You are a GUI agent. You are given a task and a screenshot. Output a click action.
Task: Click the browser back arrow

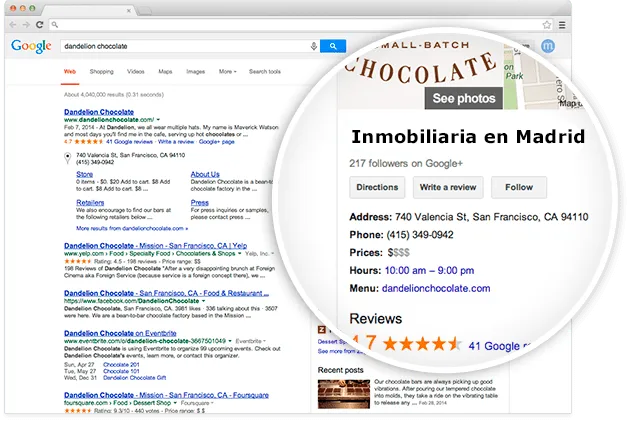pos(13,25)
